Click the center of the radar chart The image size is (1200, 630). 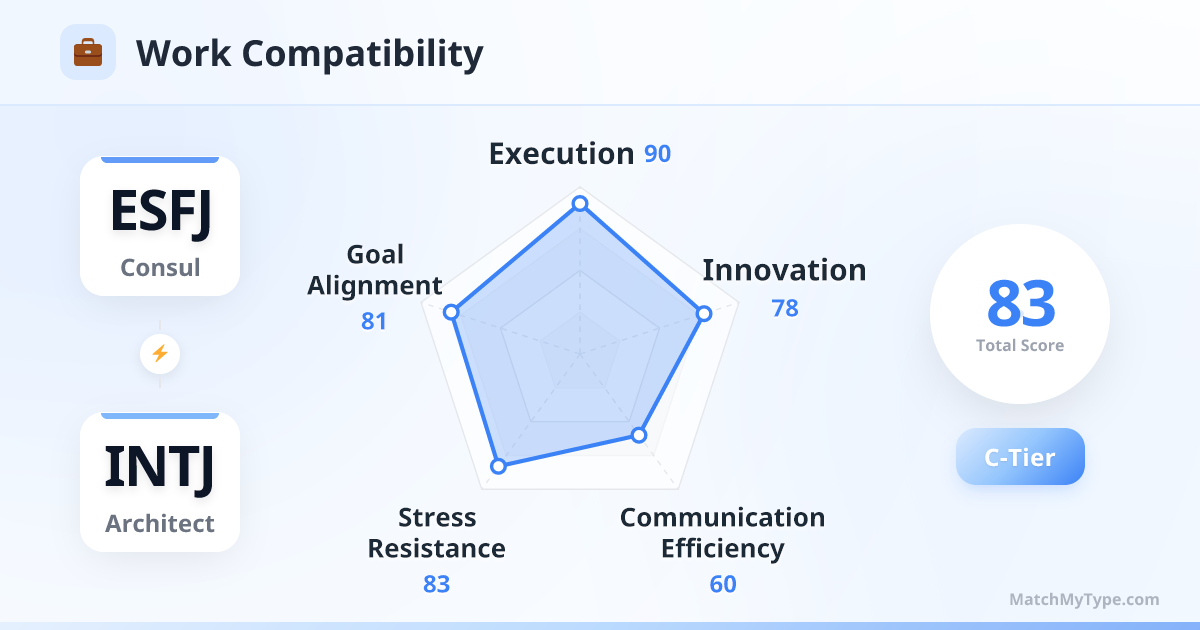(579, 353)
